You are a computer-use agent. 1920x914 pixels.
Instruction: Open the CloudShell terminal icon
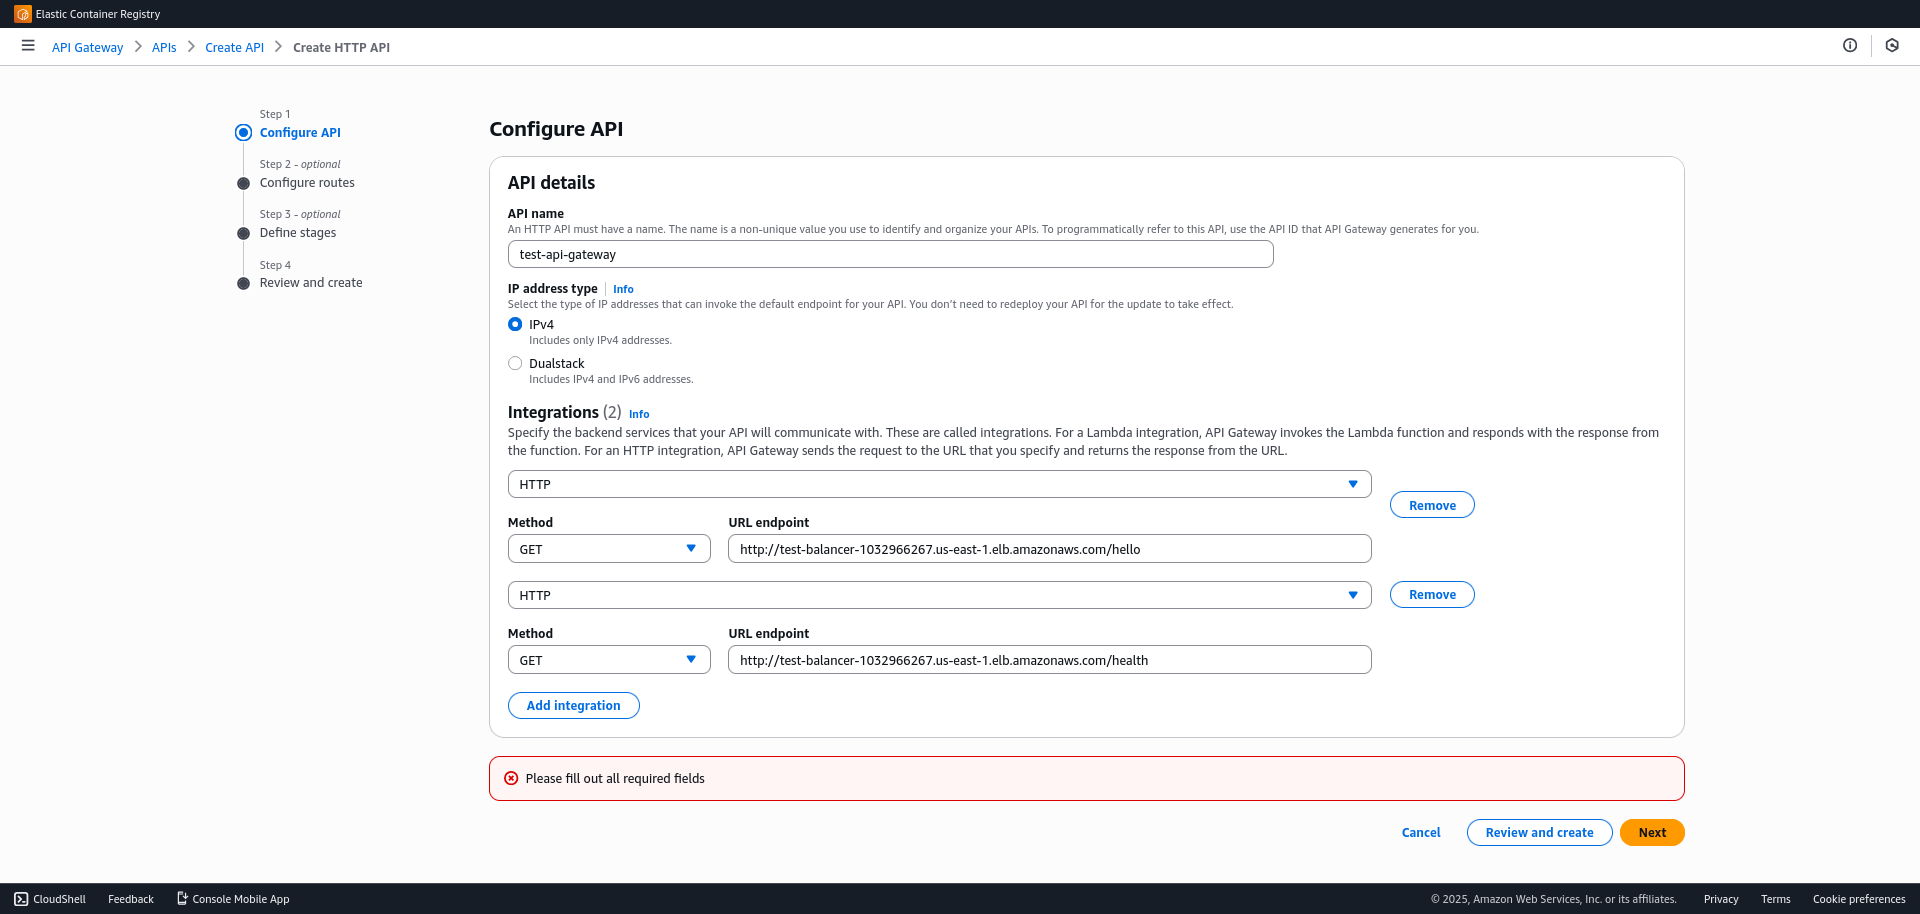tap(22, 899)
